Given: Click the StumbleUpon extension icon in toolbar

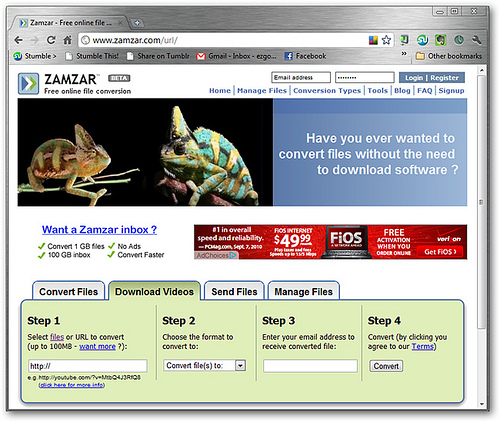Looking at the screenshot, I should tap(422, 40).
